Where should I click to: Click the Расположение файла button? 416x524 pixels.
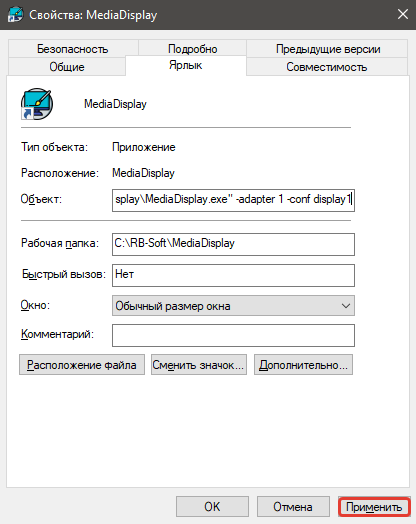82,365
